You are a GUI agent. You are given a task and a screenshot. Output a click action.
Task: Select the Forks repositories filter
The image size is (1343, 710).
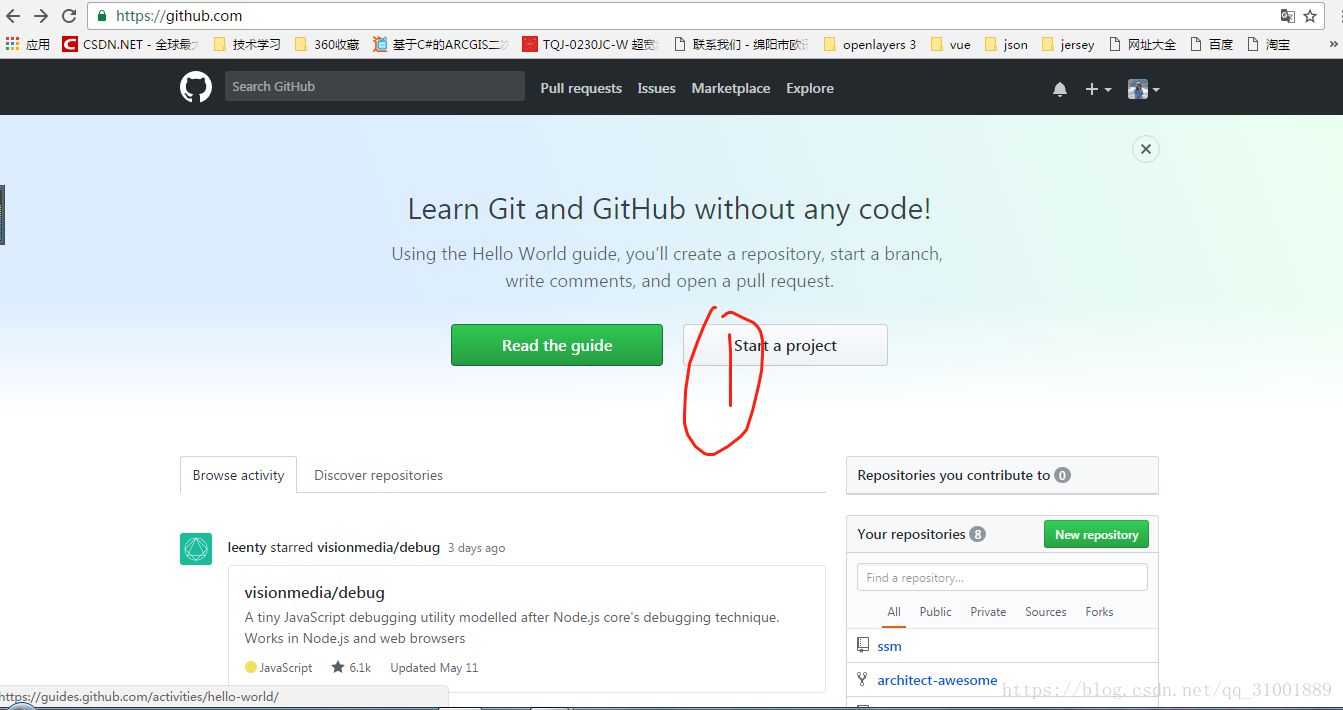pos(1099,612)
